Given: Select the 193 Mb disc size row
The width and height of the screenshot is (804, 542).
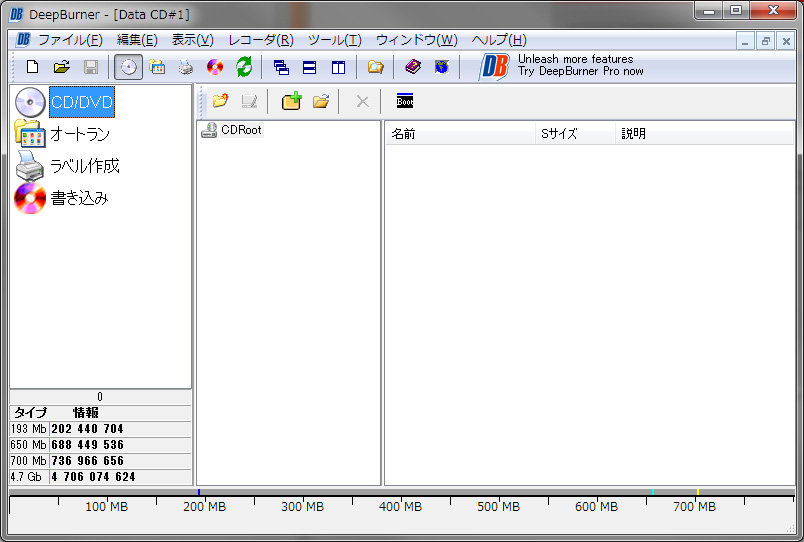Looking at the screenshot, I should point(100,429).
